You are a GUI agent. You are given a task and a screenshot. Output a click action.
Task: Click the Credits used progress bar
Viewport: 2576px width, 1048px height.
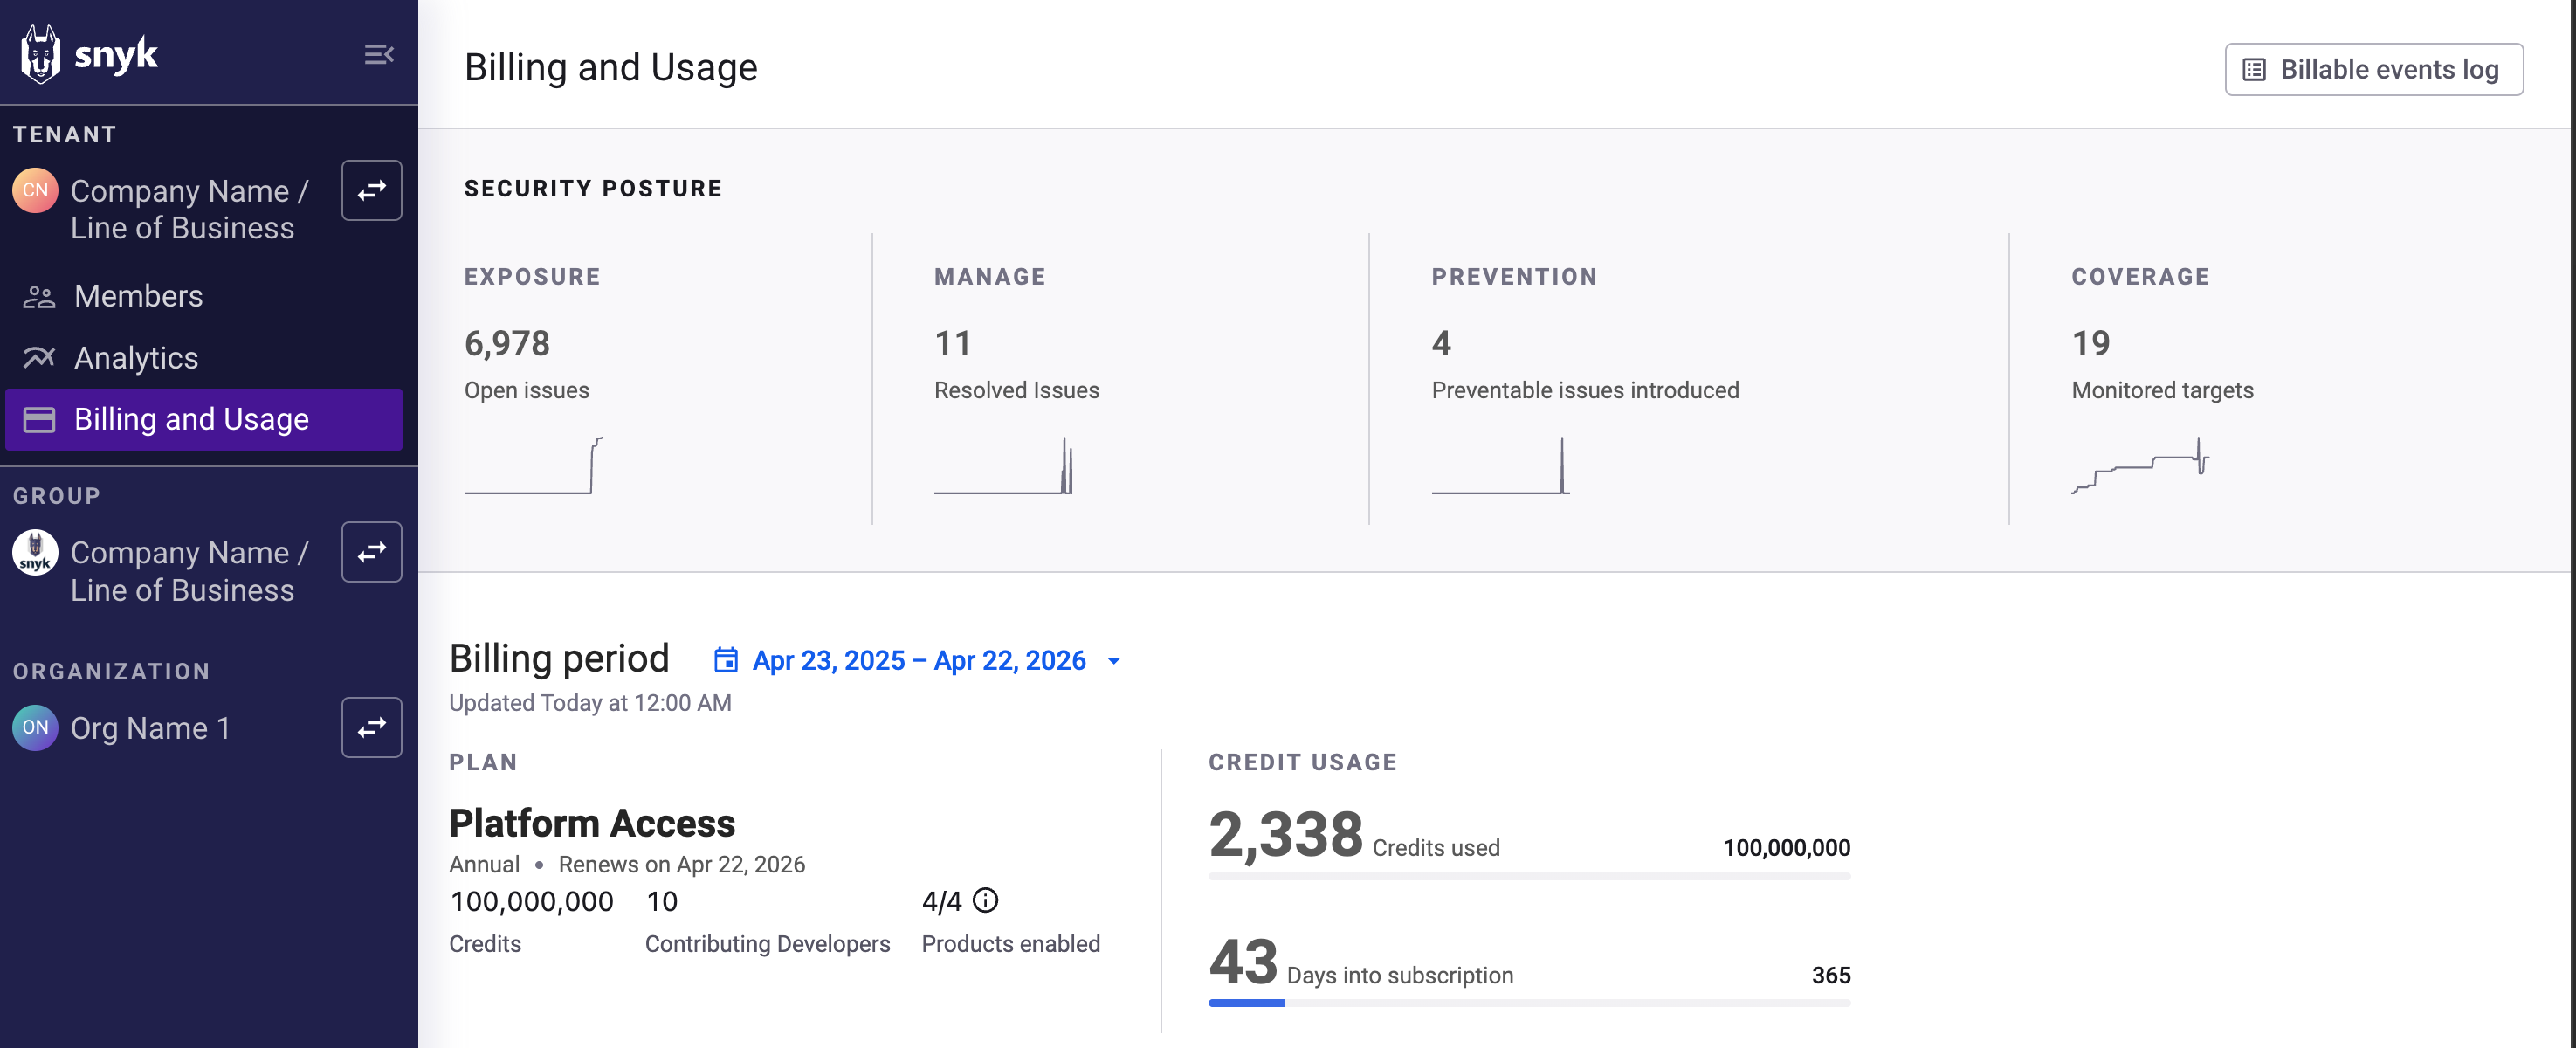[x=1528, y=876]
